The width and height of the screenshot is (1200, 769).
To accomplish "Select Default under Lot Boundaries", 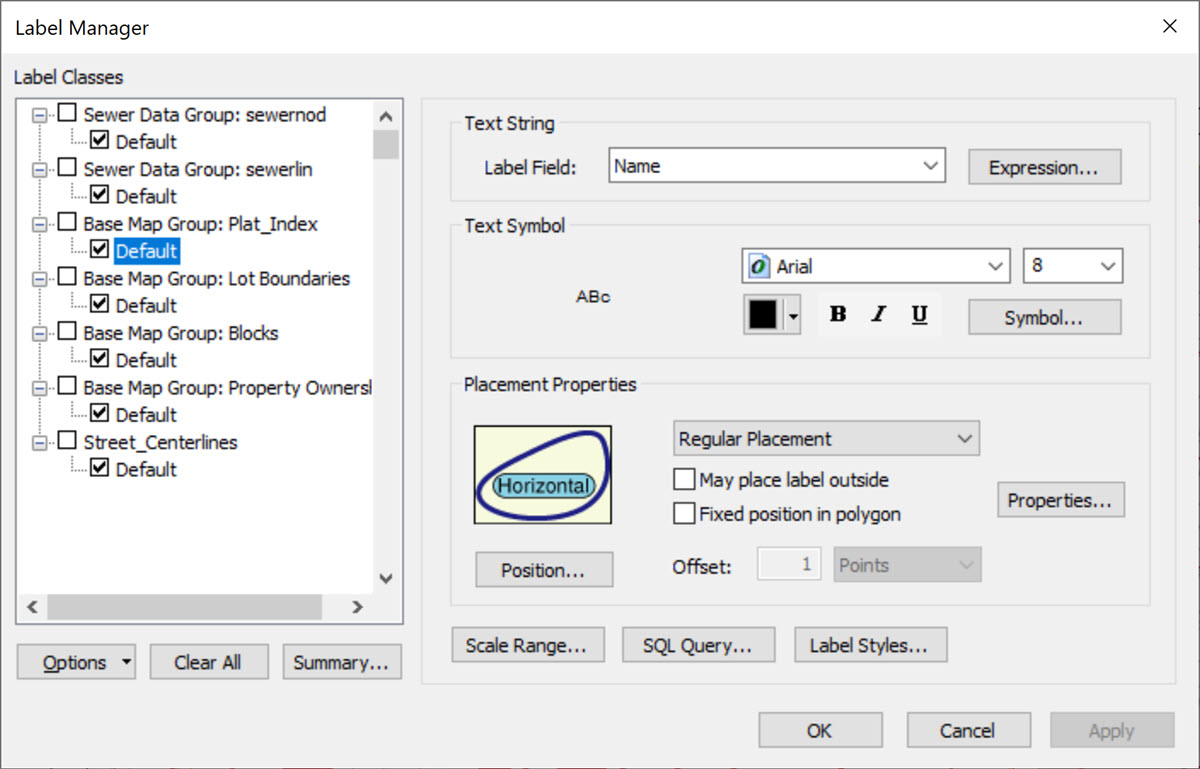I will click(146, 305).
